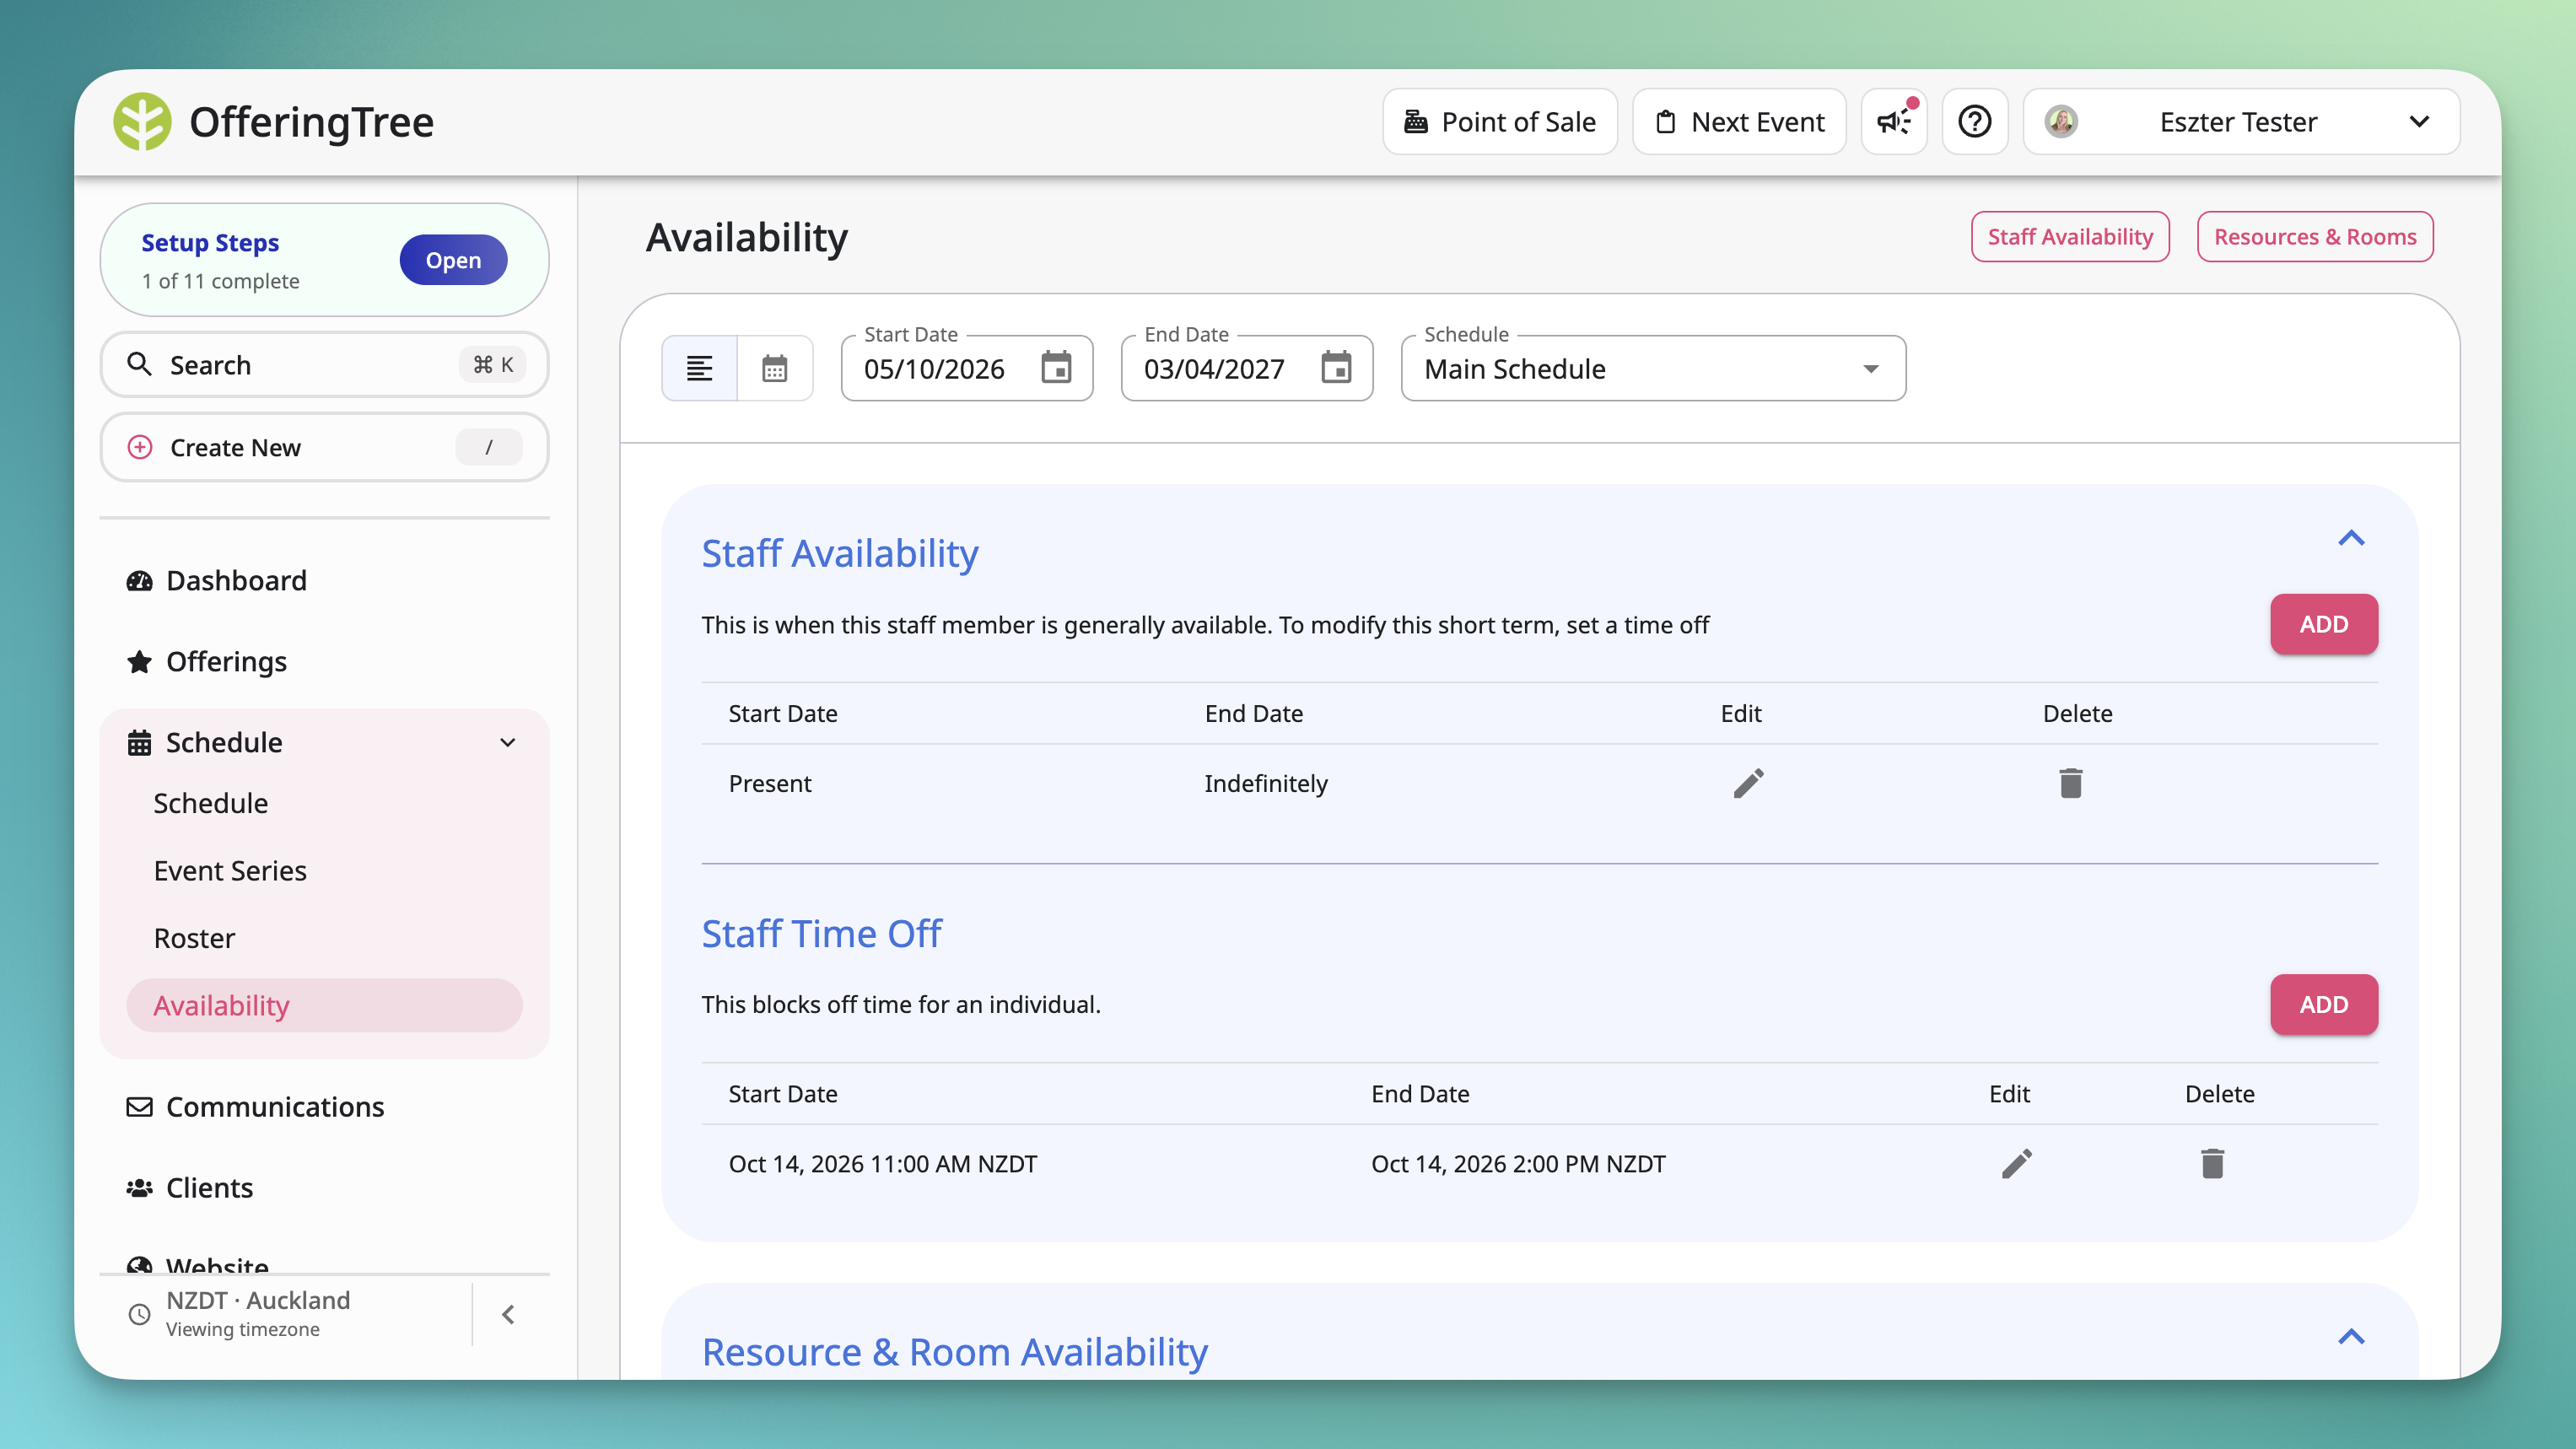Open the End Date calendar picker icon
The image size is (2576, 1449).
[x=1336, y=368]
